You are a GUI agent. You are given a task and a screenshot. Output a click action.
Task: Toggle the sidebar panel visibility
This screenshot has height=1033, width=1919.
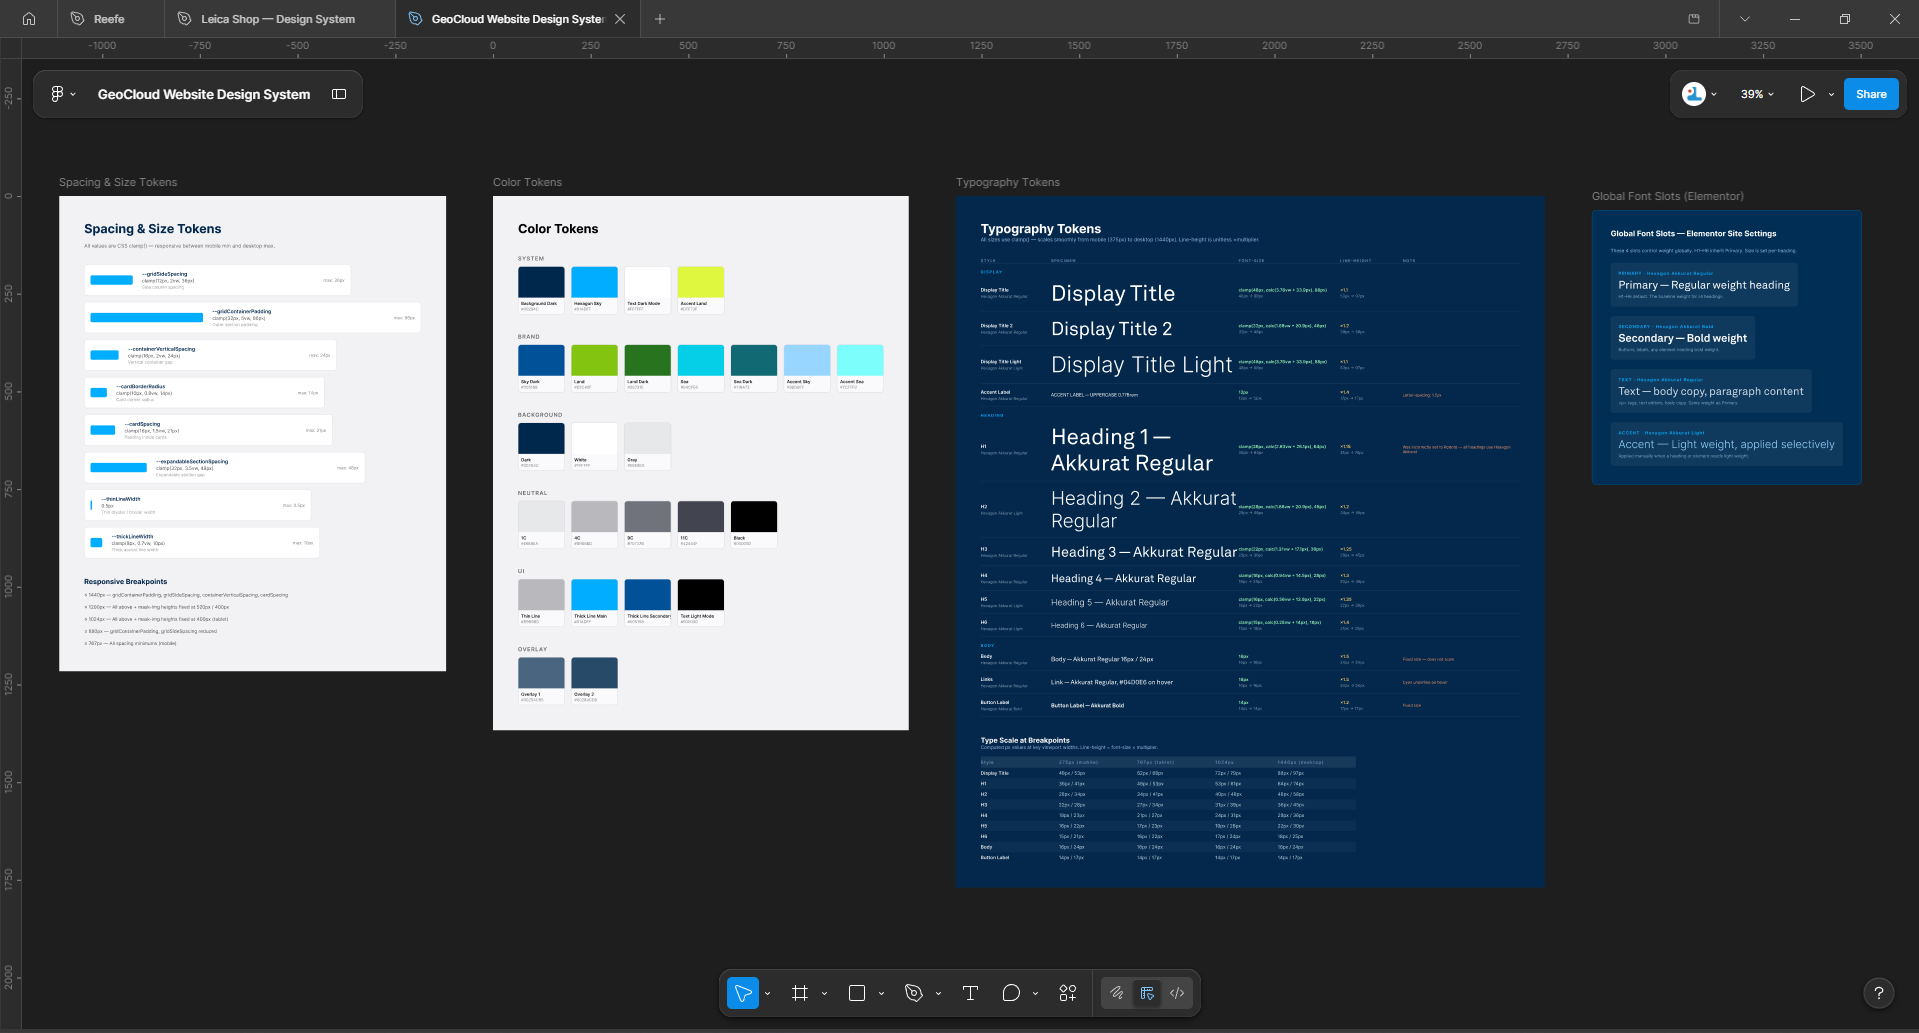point(339,94)
